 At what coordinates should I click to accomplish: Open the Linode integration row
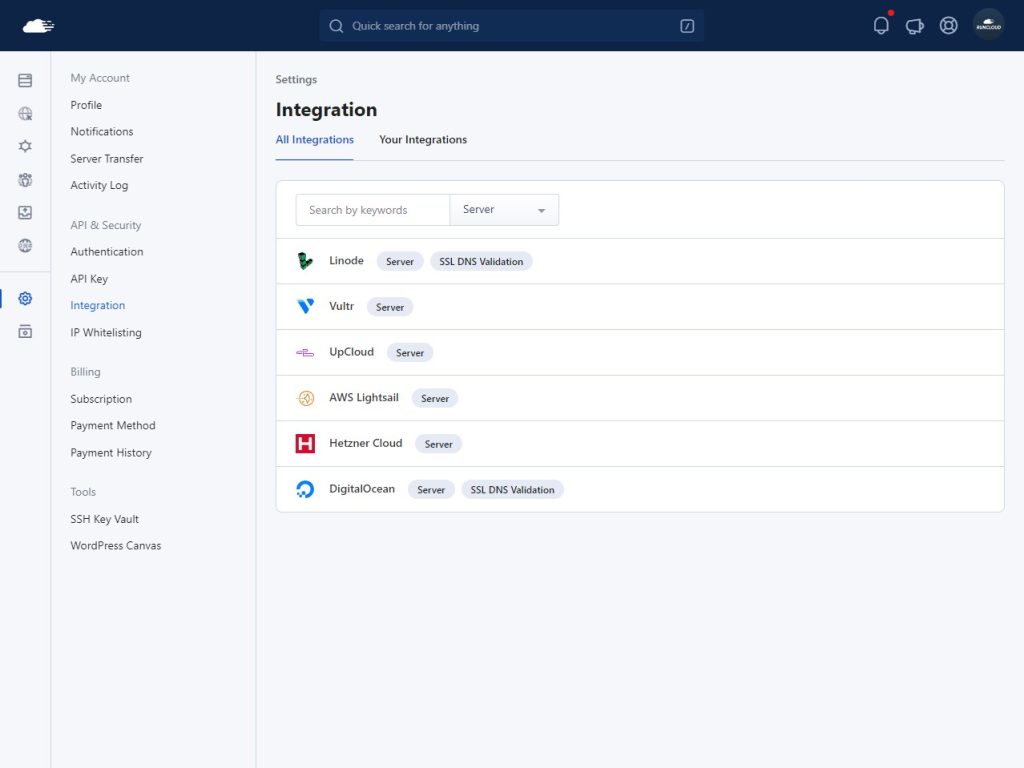(x=640, y=261)
